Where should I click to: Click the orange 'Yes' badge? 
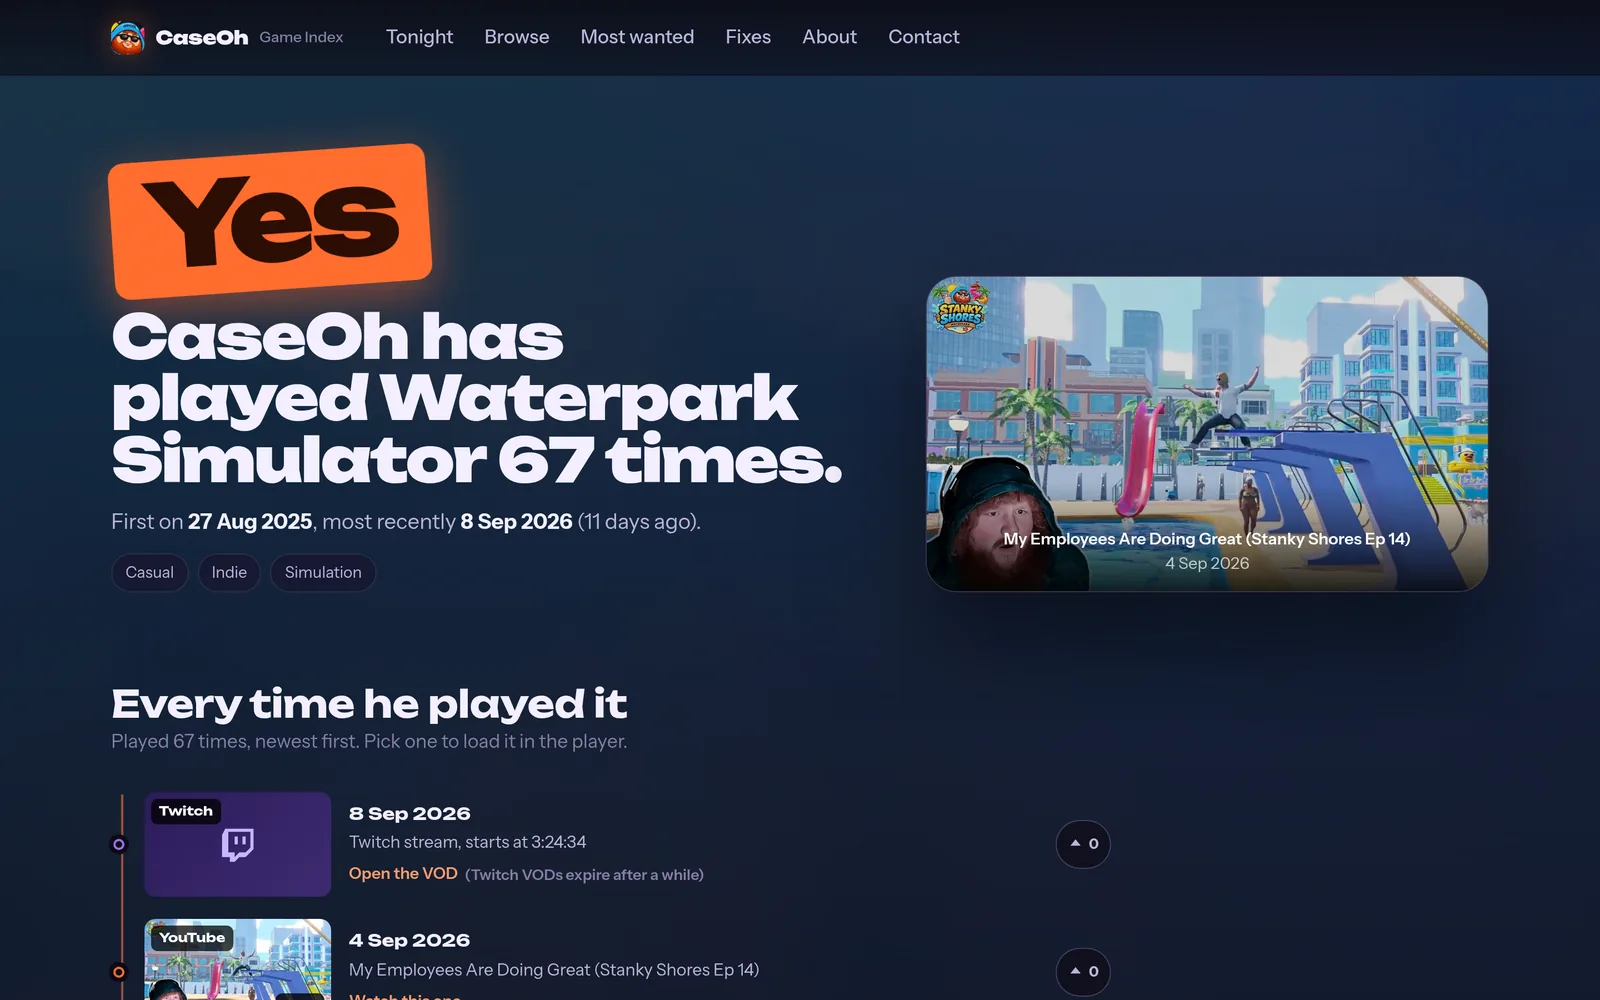(270, 221)
